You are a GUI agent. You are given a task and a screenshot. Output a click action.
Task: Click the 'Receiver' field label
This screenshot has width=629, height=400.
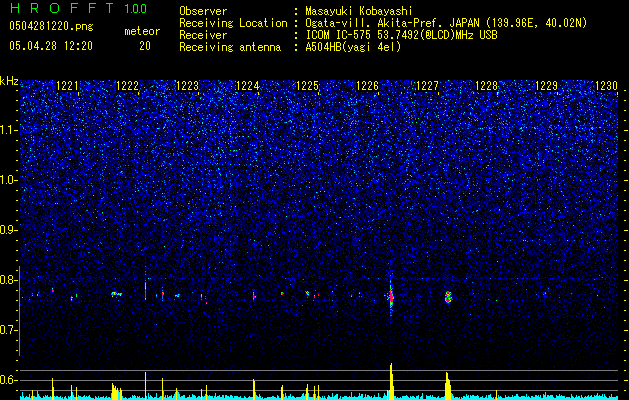click(x=203, y=35)
